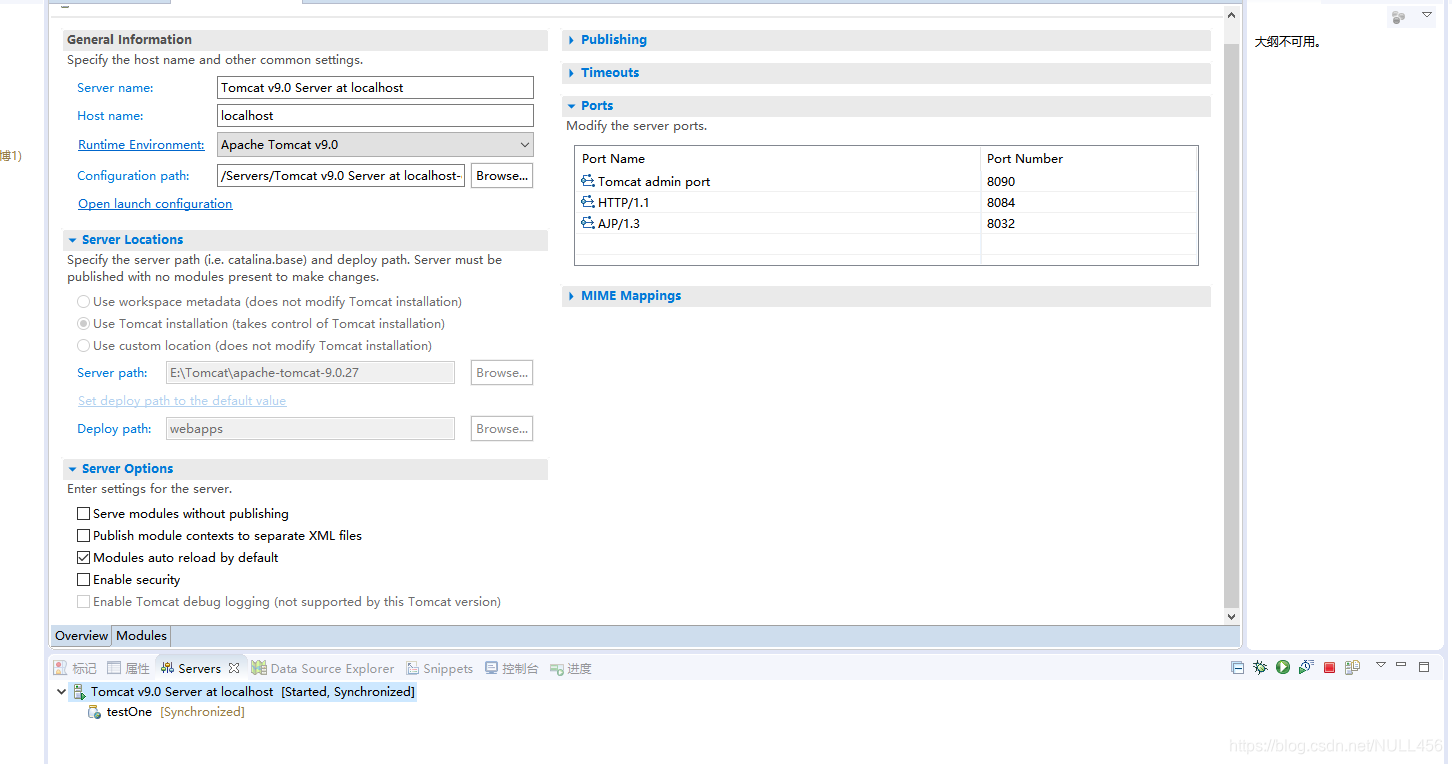
Task: Click the Servers tab icon
Action: coord(167,668)
